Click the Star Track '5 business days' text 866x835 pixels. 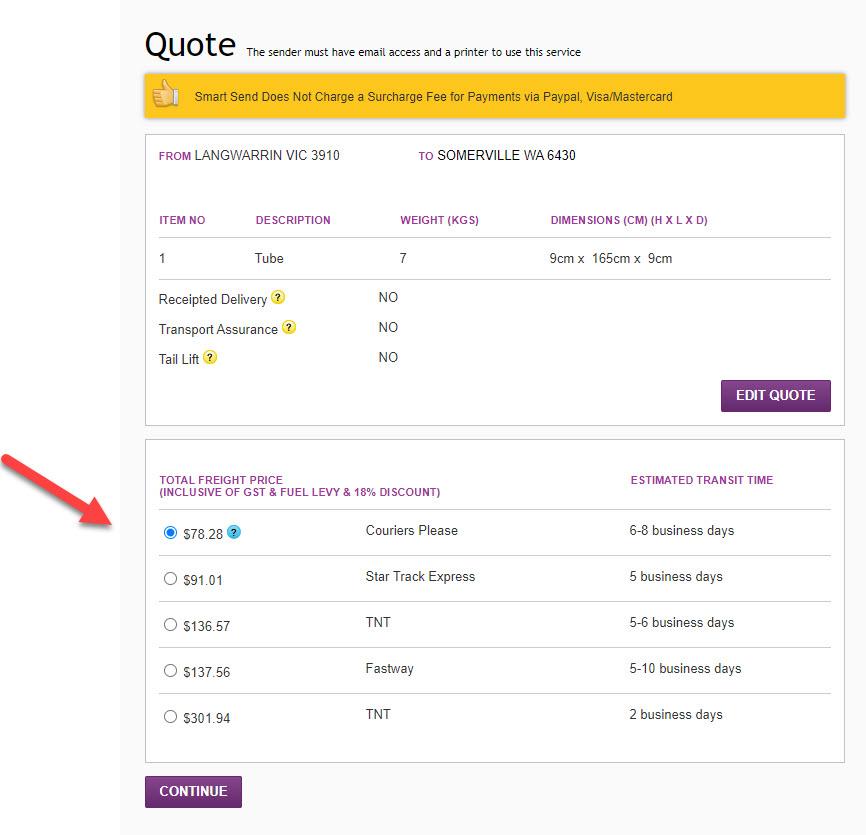(676, 577)
